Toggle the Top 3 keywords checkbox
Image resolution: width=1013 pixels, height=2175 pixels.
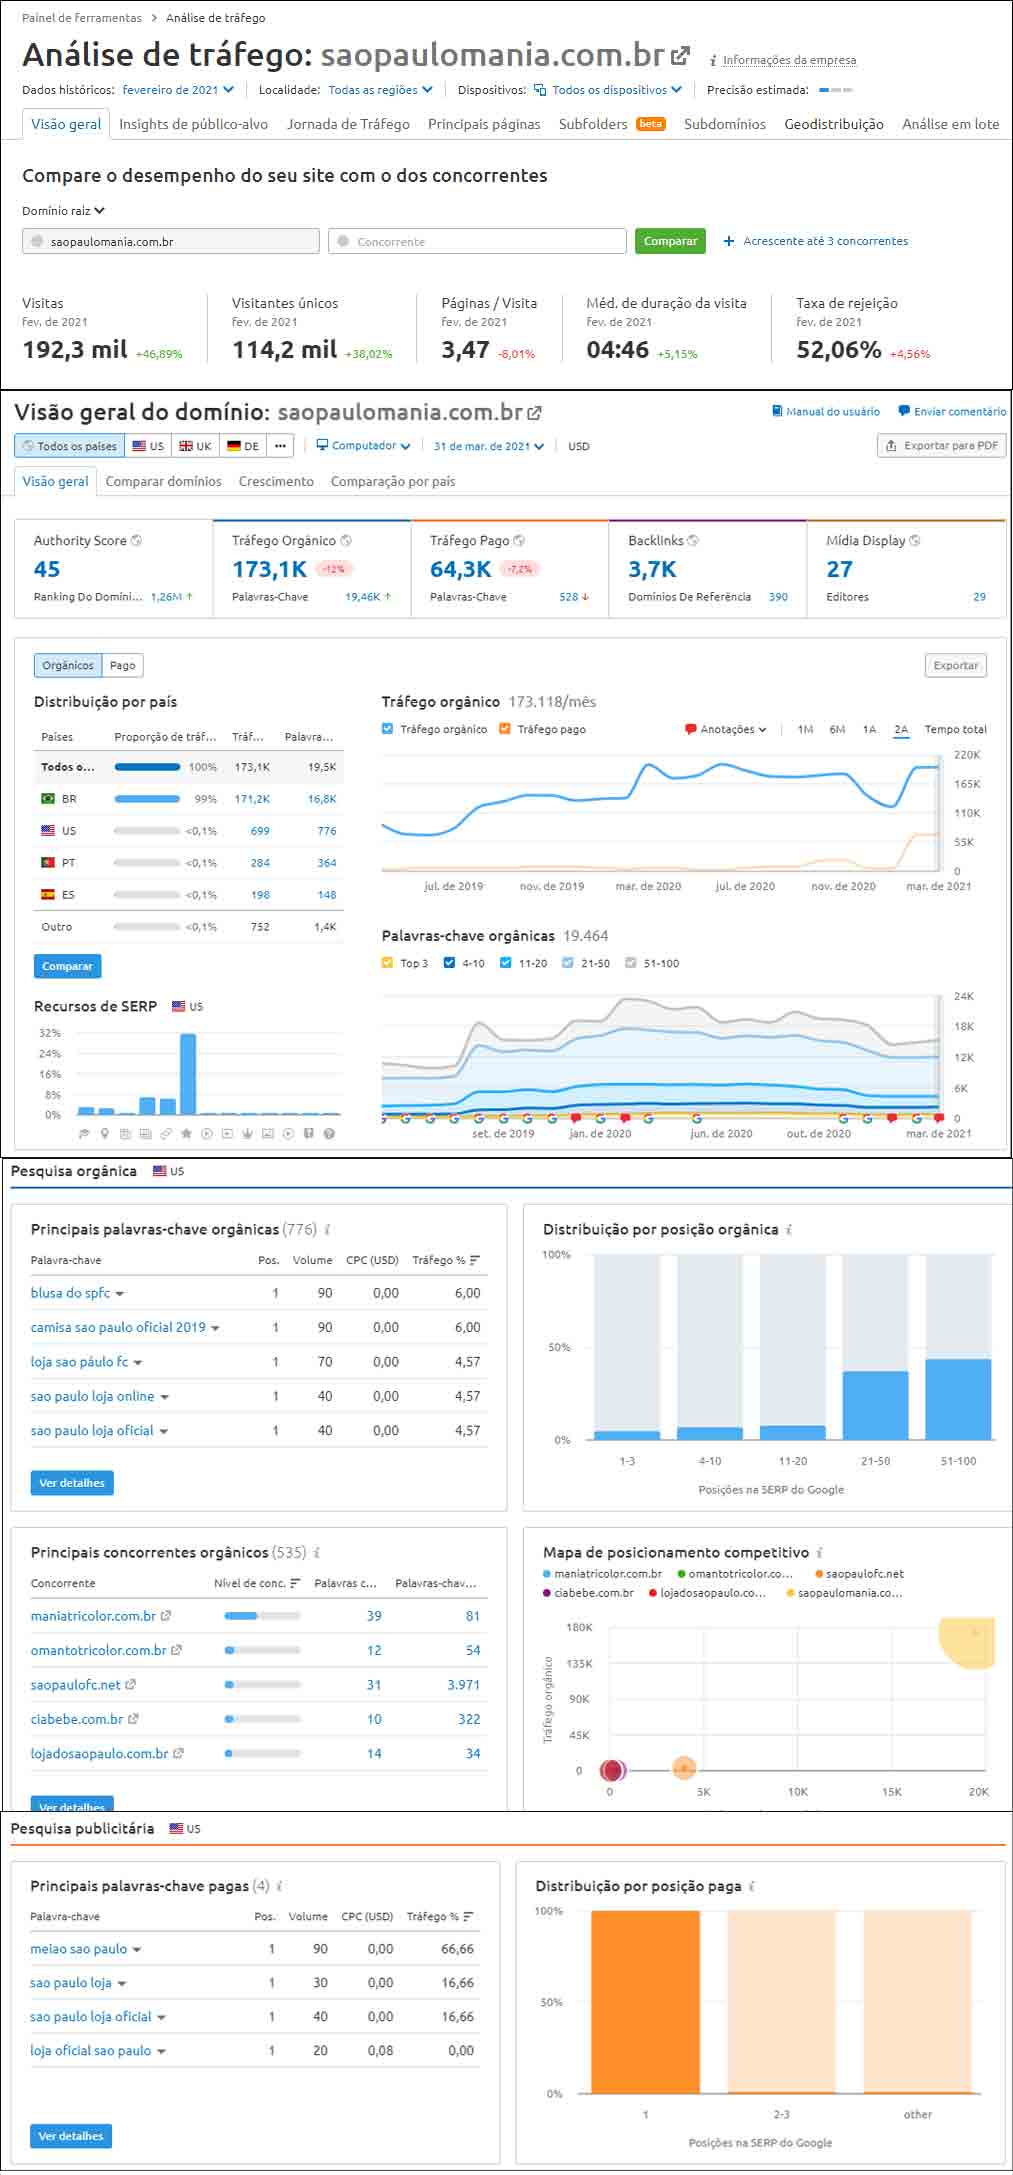click(387, 963)
